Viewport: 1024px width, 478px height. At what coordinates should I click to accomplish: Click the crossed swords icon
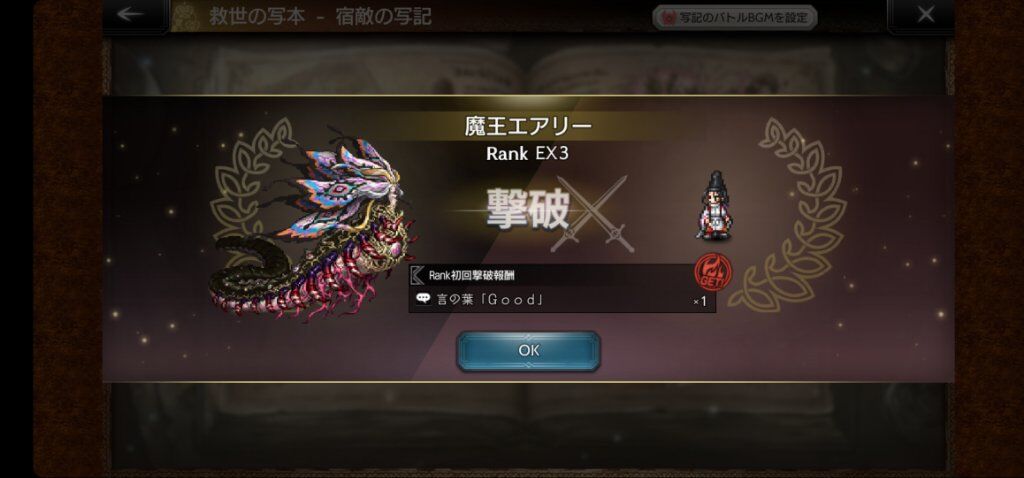(x=592, y=214)
